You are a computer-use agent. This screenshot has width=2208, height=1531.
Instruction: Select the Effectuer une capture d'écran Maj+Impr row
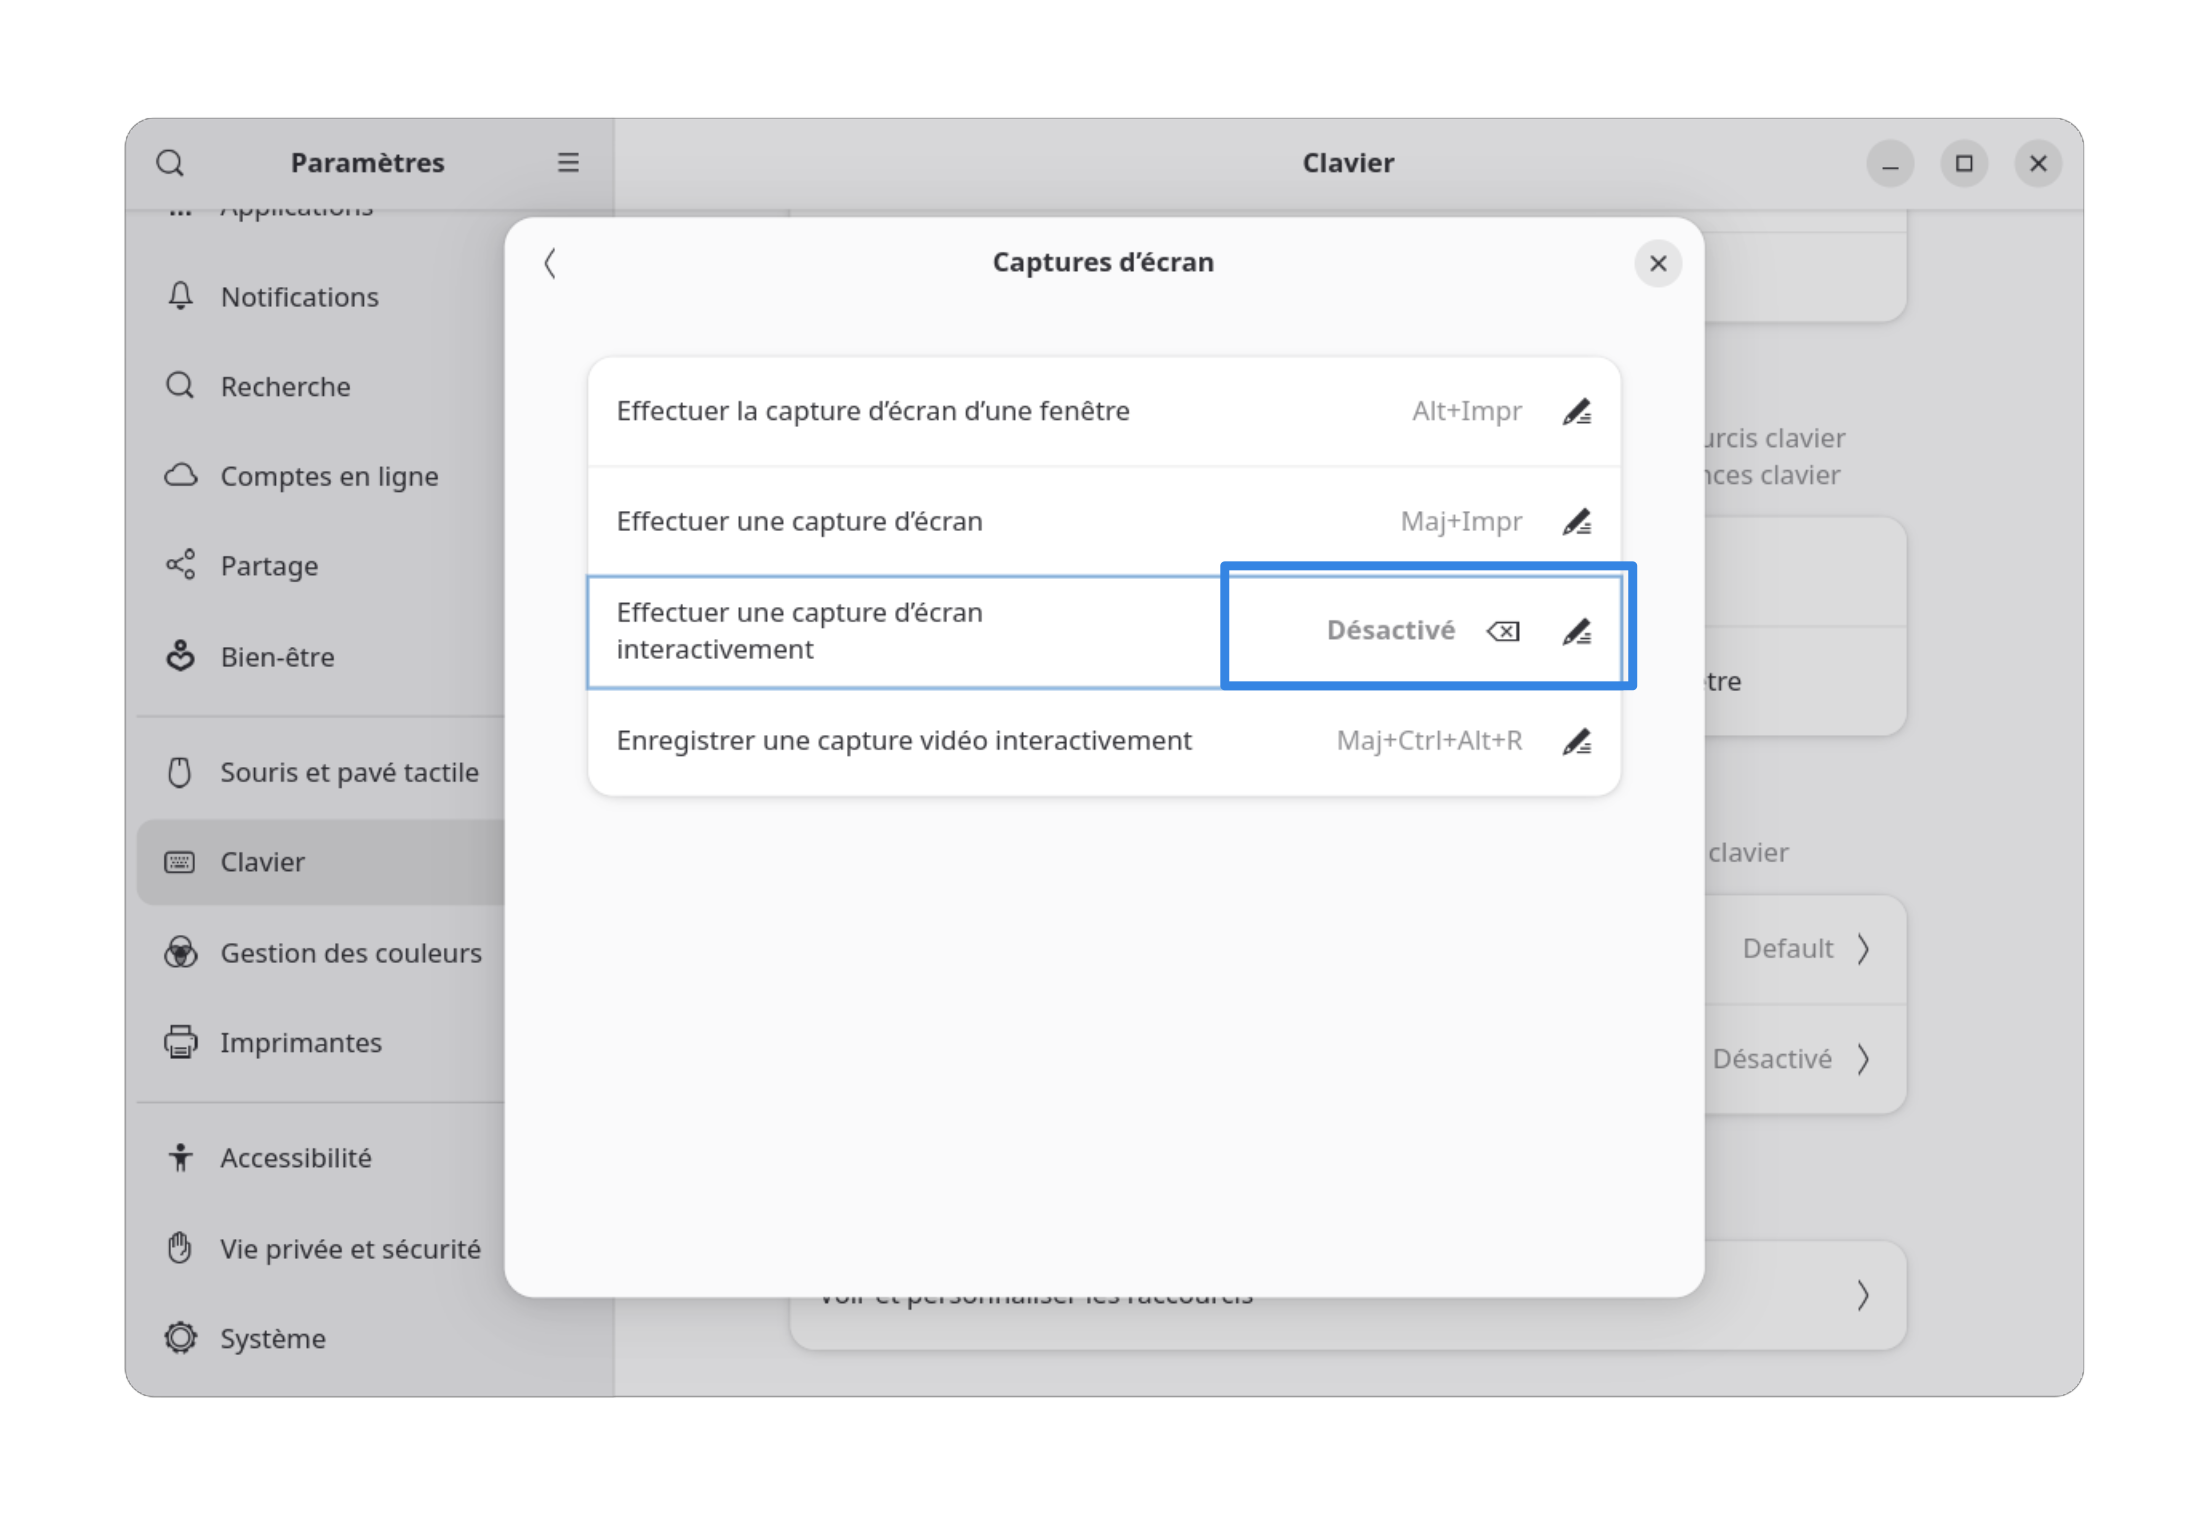click(x=1000, y=521)
